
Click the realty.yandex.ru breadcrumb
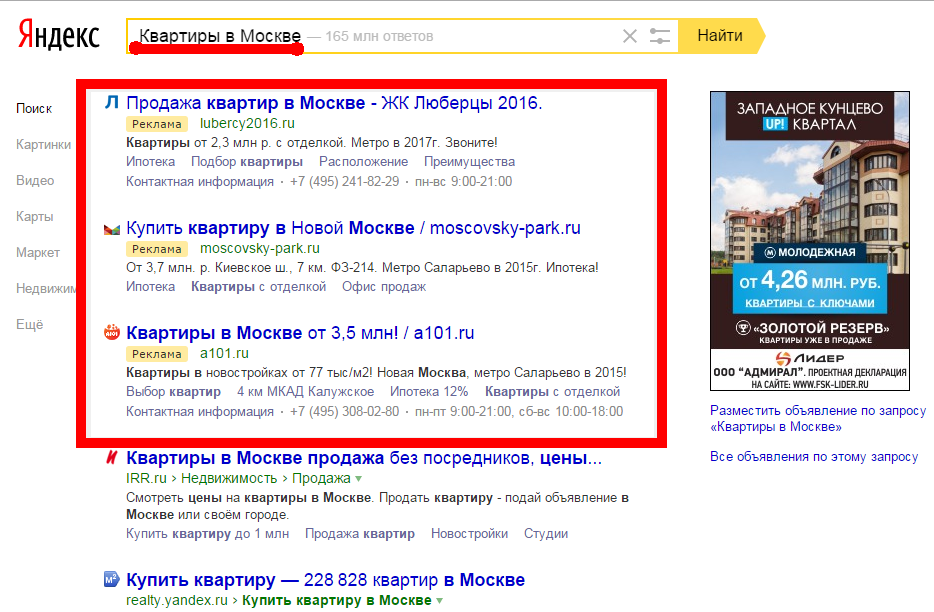point(177,601)
